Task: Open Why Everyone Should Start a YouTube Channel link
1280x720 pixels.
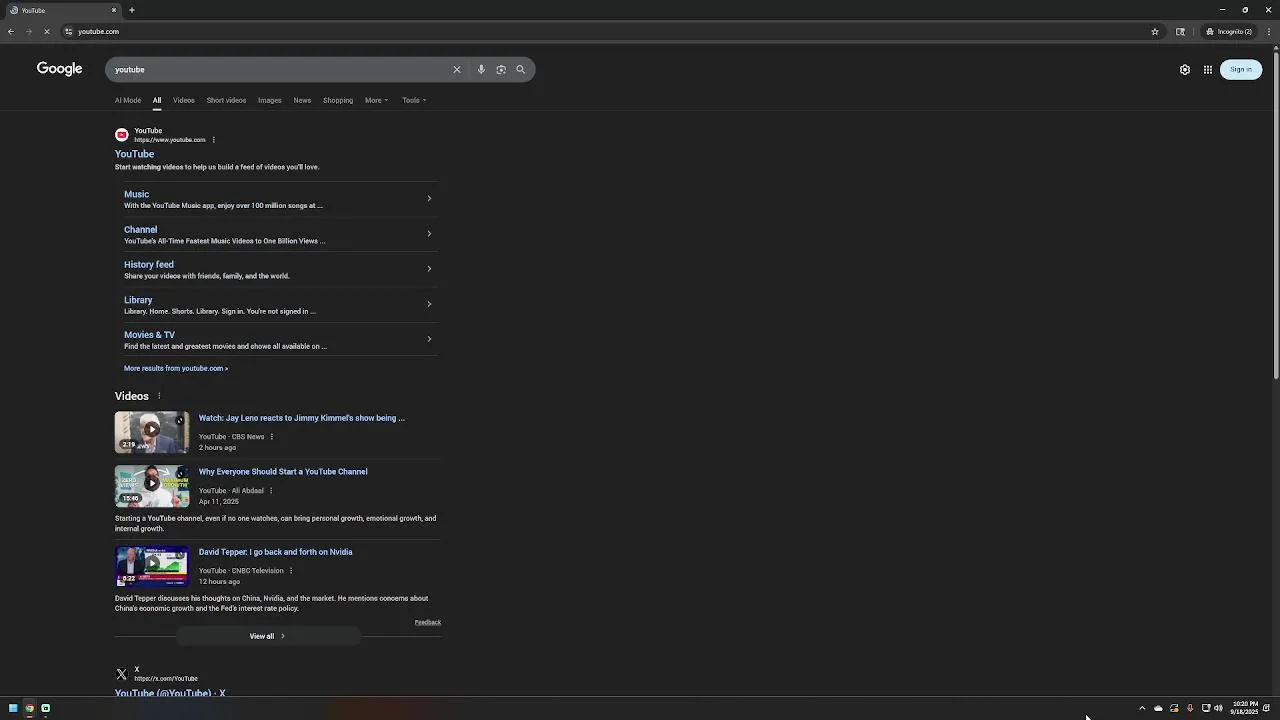Action: [x=283, y=472]
